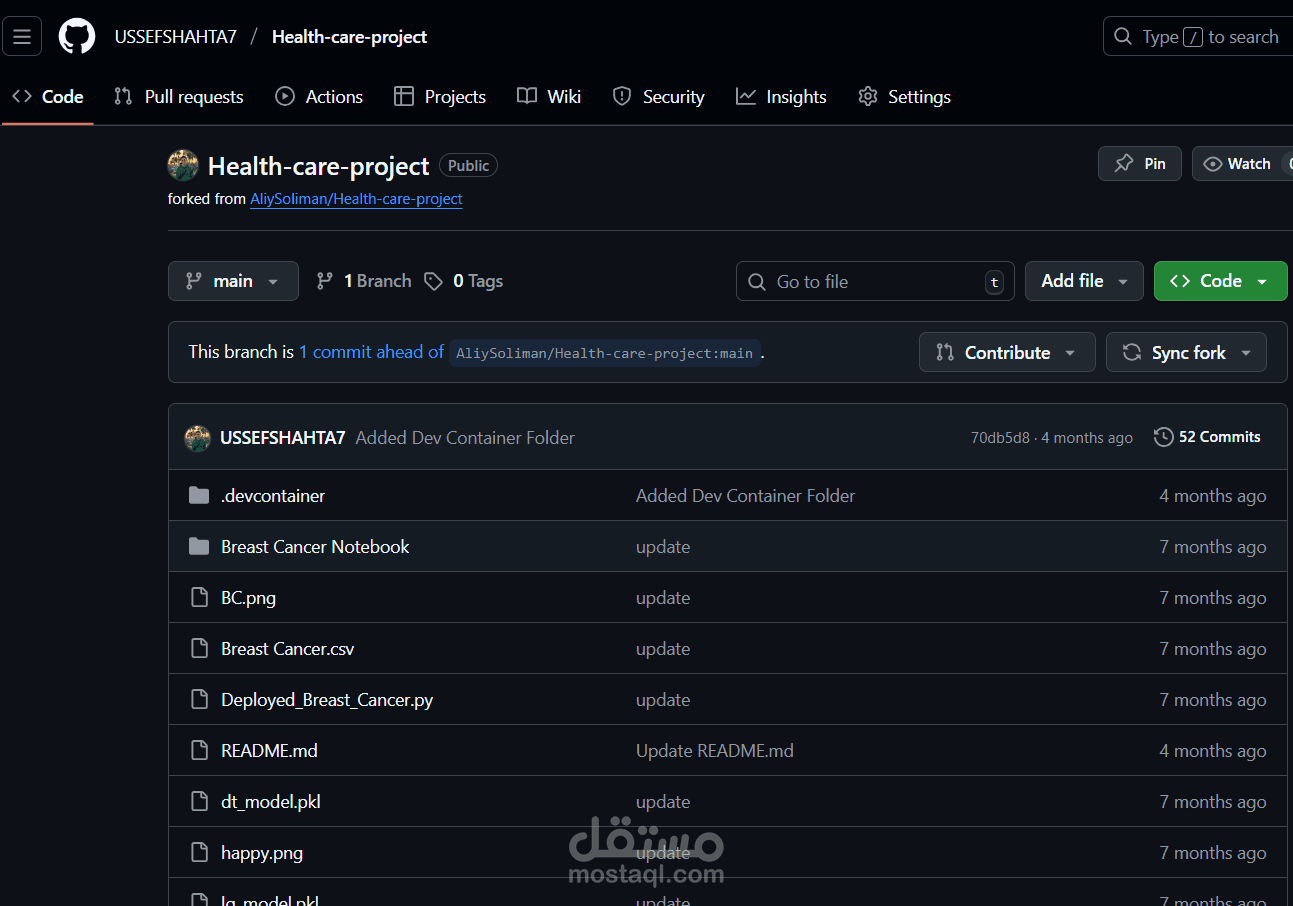Switch to the Code tab
This screenshot has width=1293, height=906.
point(48,97)
